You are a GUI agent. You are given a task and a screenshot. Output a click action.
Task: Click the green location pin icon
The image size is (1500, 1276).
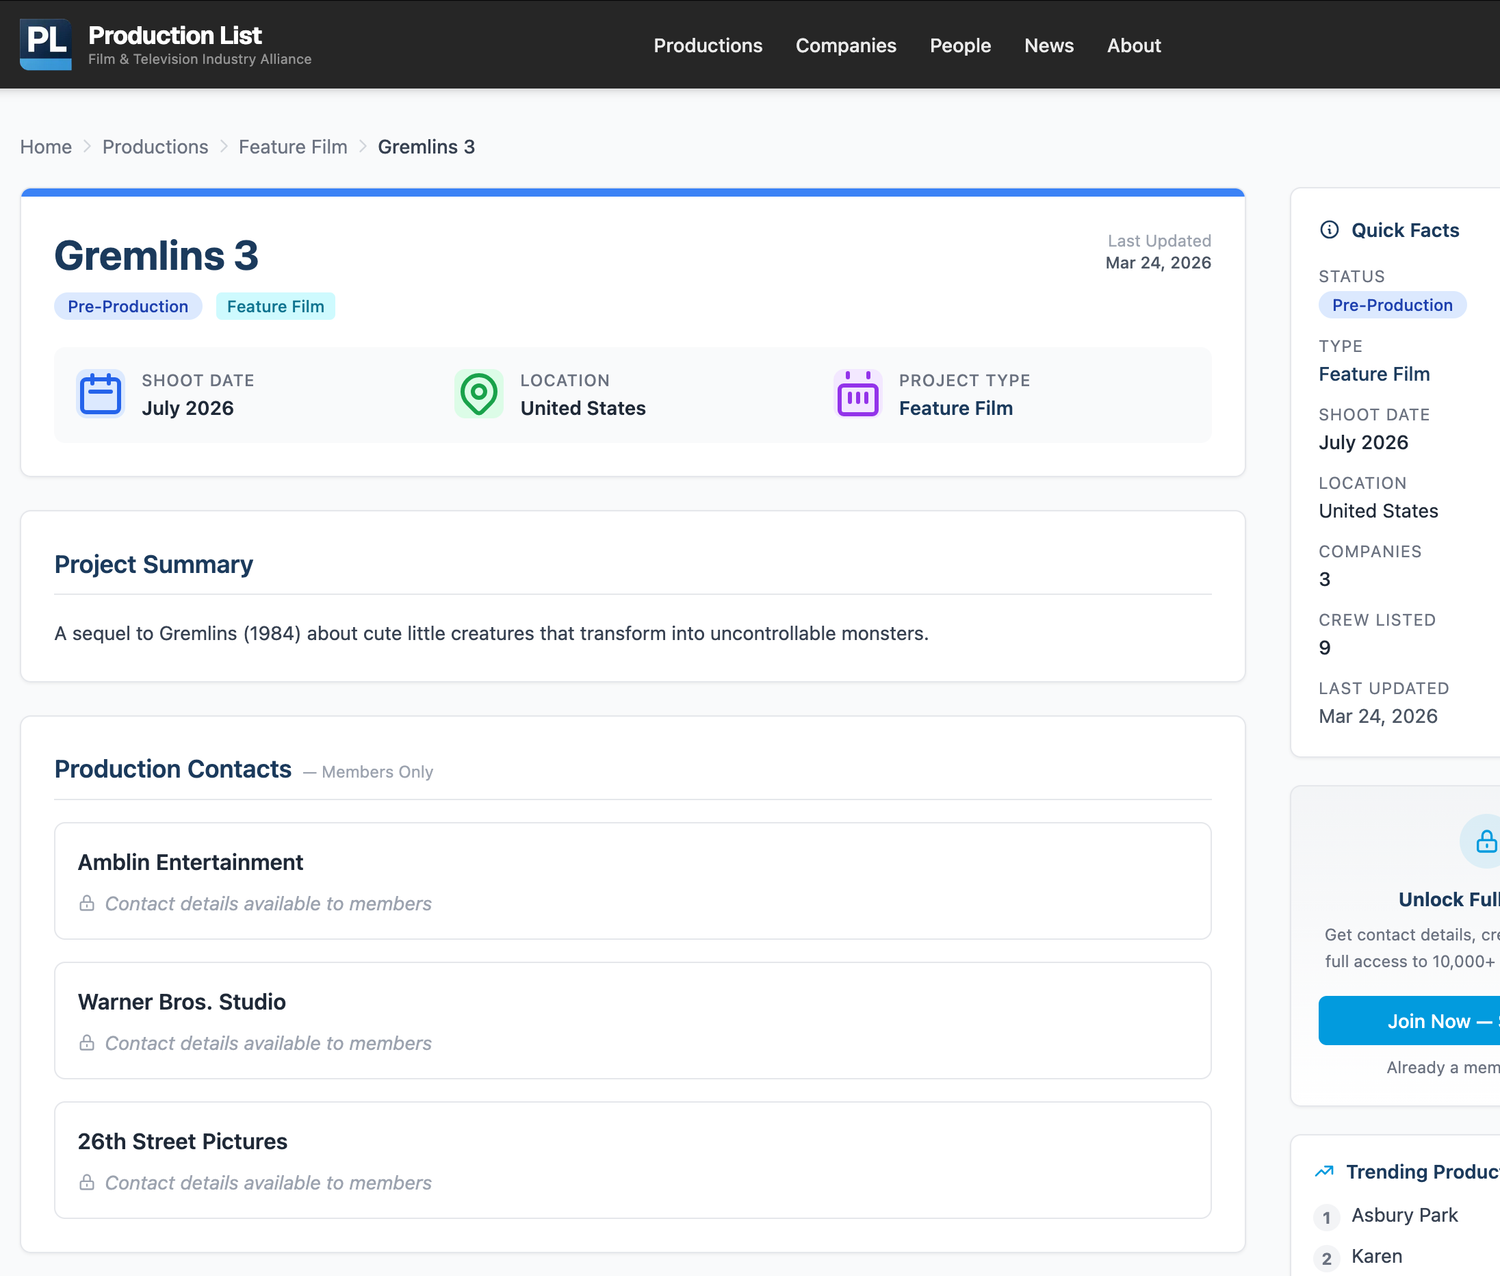[x=479, y=394]
